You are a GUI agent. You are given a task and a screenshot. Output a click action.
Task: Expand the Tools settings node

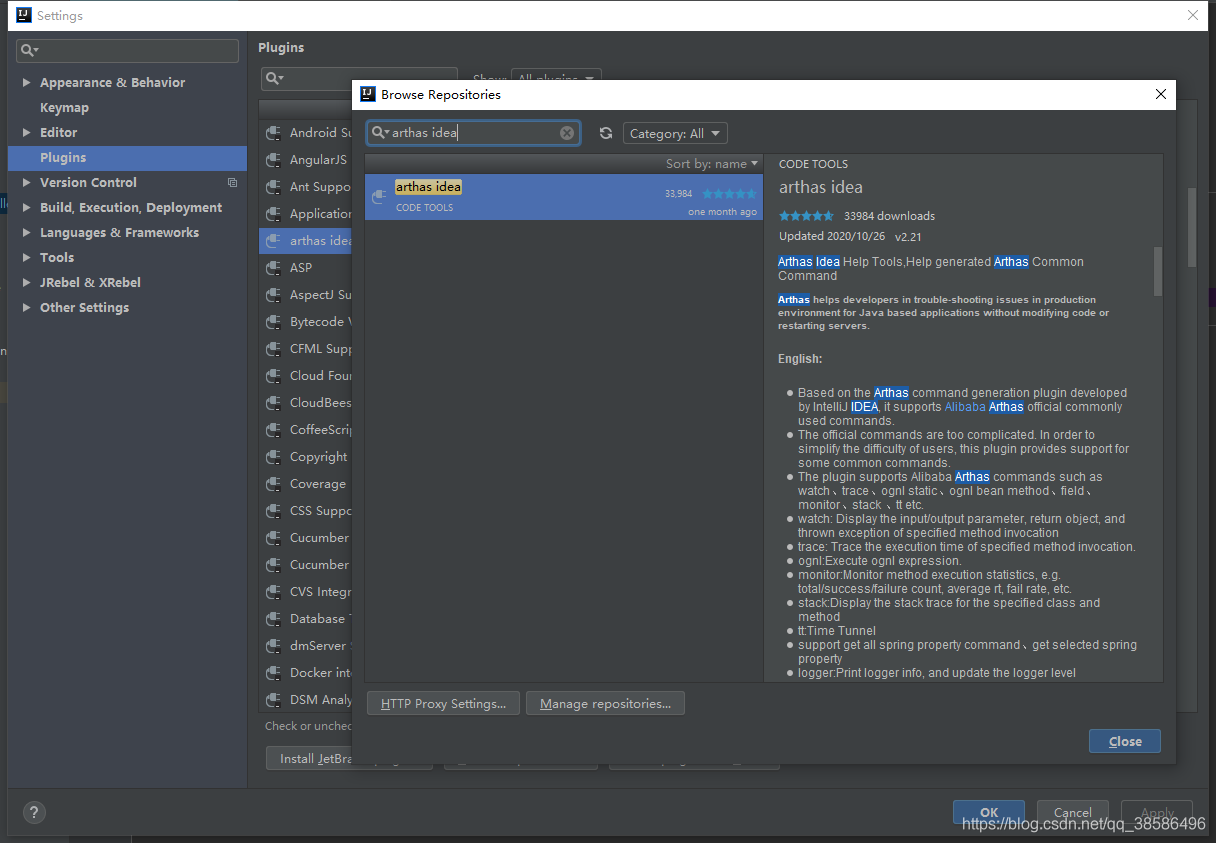(x=26, y=258)
